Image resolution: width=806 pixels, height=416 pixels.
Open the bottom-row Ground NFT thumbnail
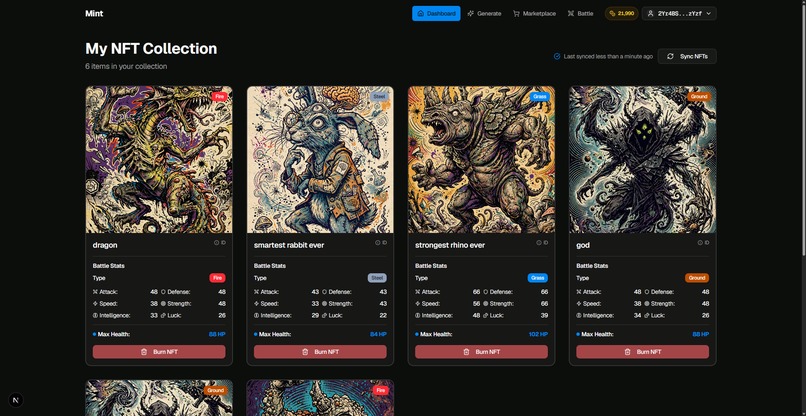[x=159, y=398]
